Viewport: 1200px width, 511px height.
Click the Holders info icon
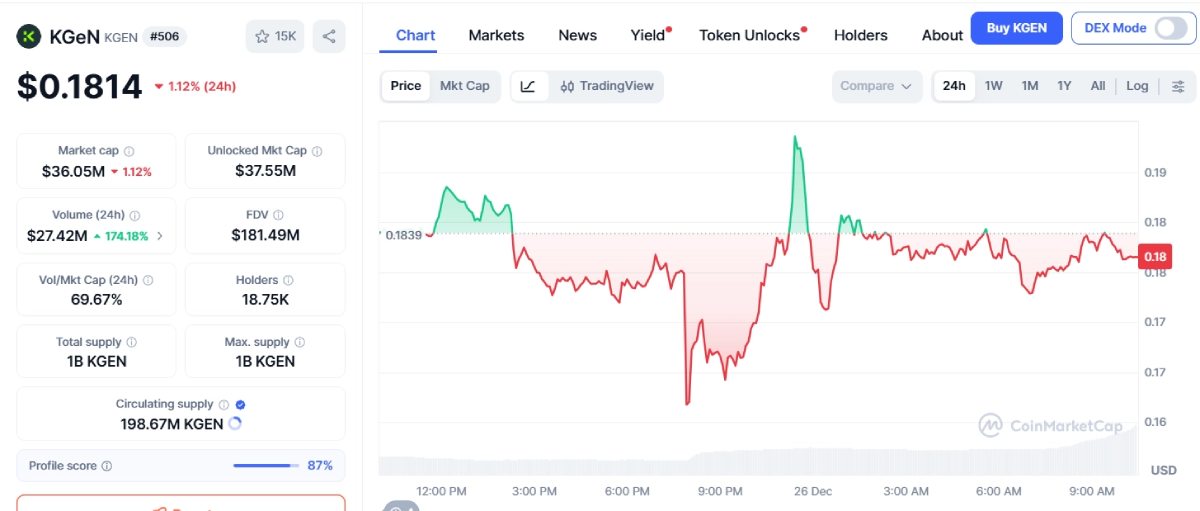pyautogui.click(x=288, y=281)
